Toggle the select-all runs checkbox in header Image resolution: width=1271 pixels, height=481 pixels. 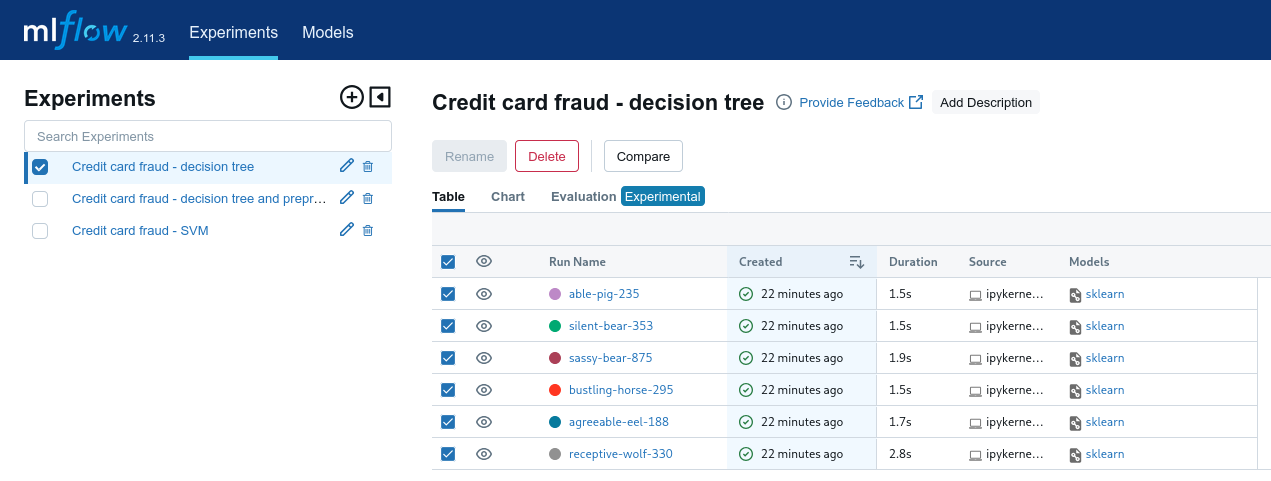tap(448, 262)
